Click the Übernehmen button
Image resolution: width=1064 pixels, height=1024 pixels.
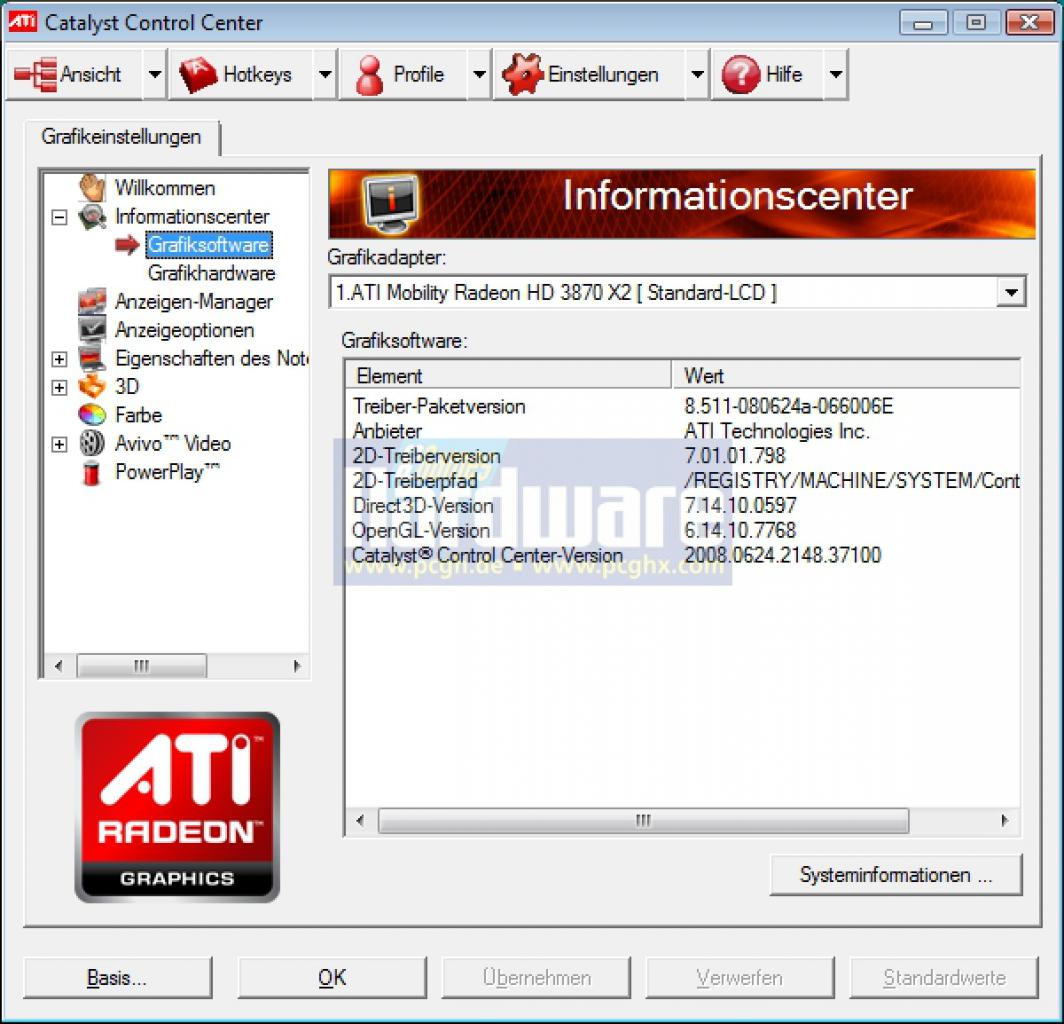[536, 977]
